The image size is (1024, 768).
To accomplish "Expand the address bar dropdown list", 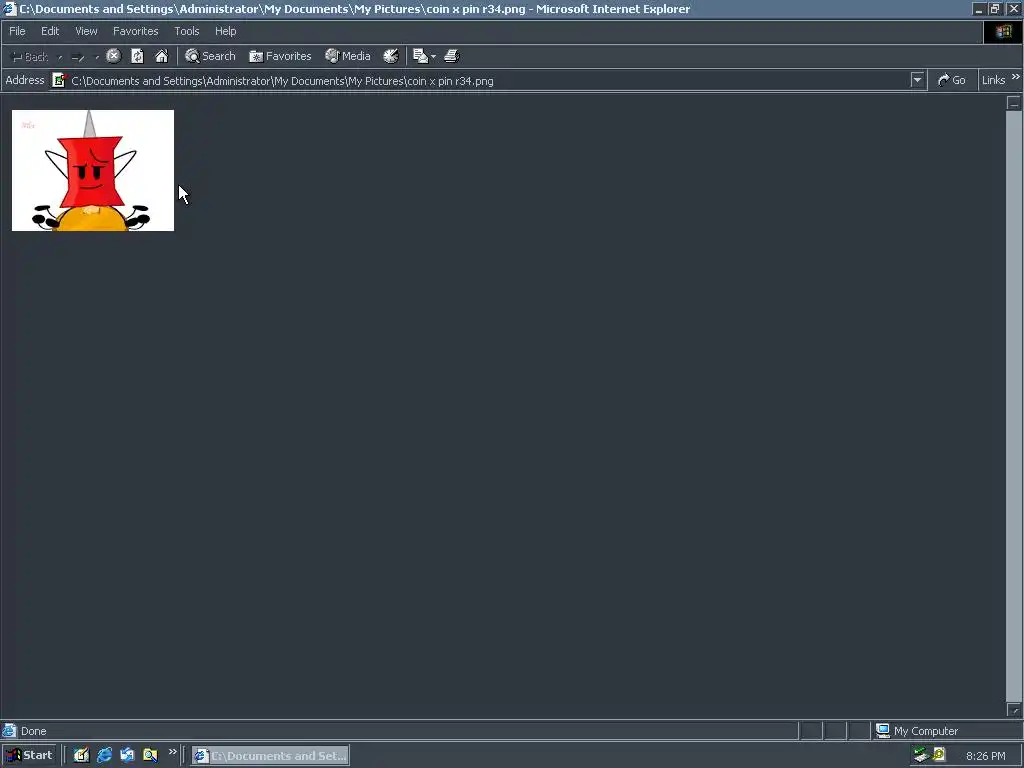I will [918, 80].
